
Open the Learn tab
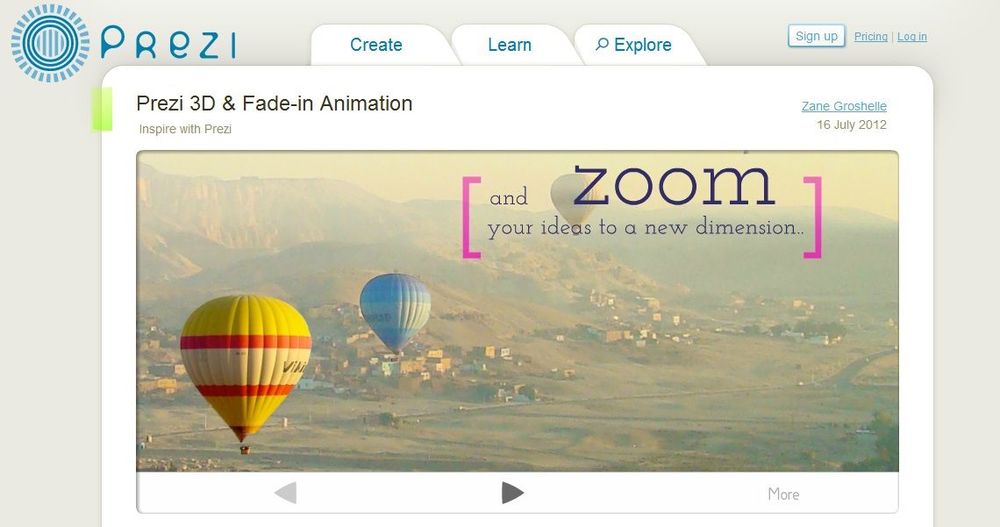(510, 45)
